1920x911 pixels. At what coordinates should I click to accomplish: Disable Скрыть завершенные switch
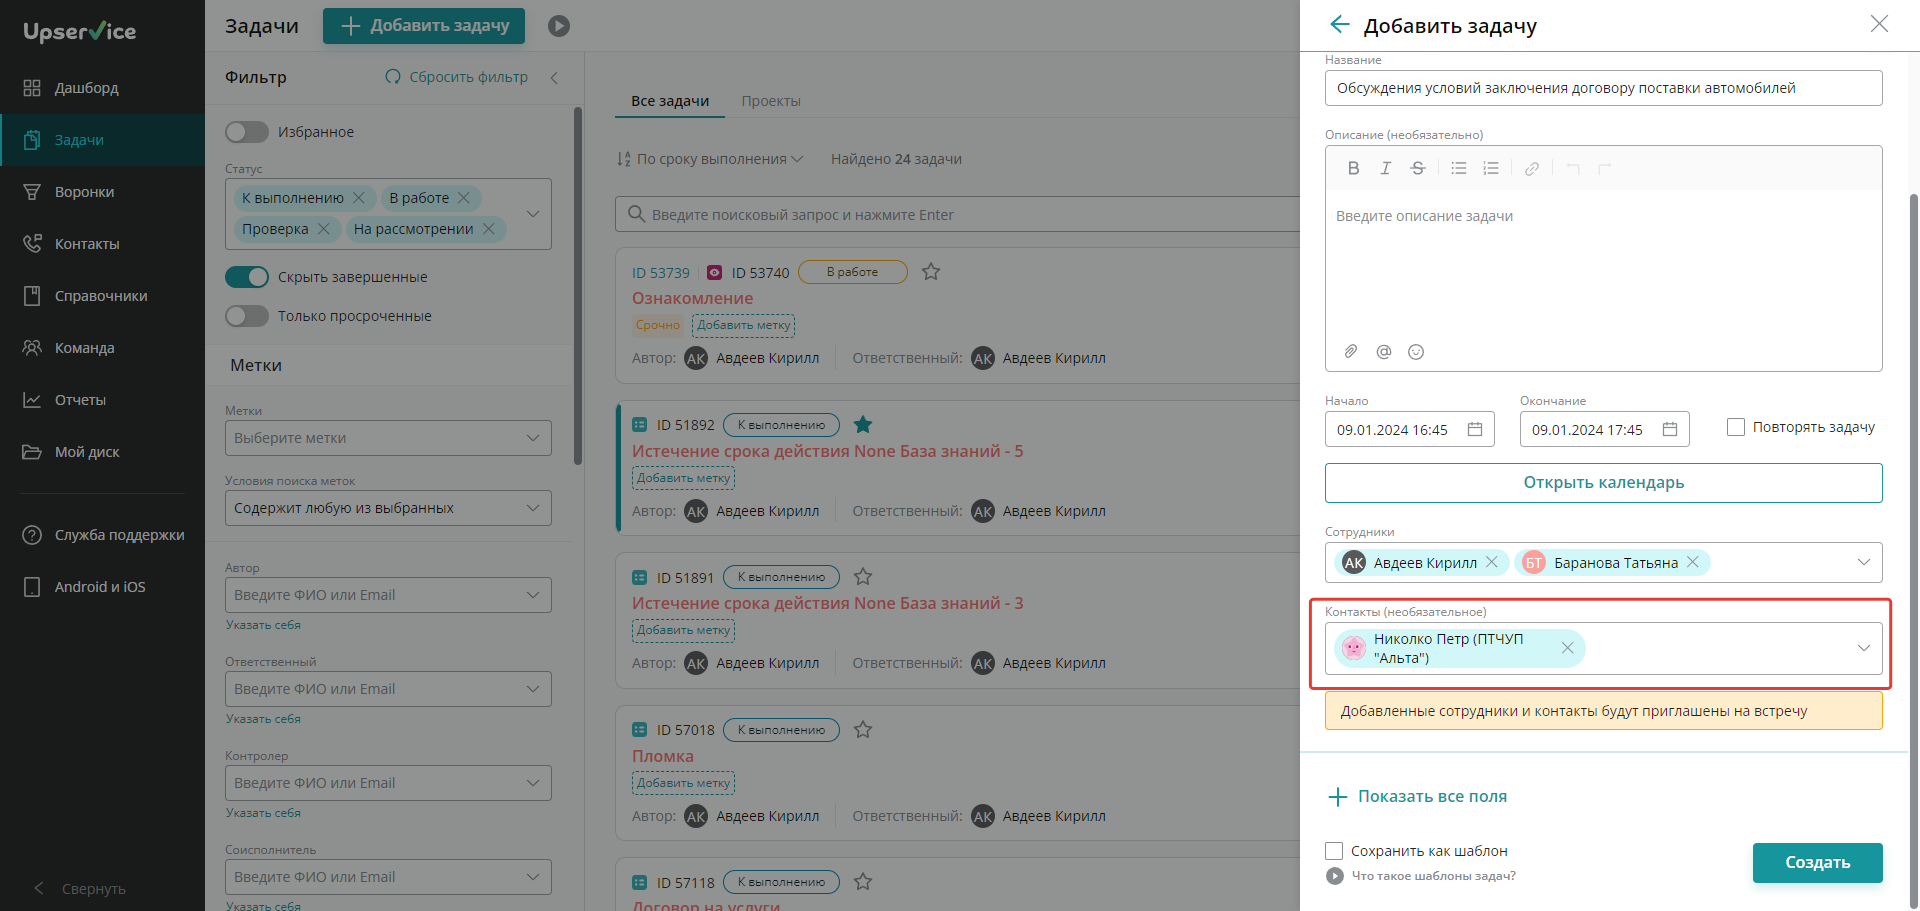coord(247,277)
